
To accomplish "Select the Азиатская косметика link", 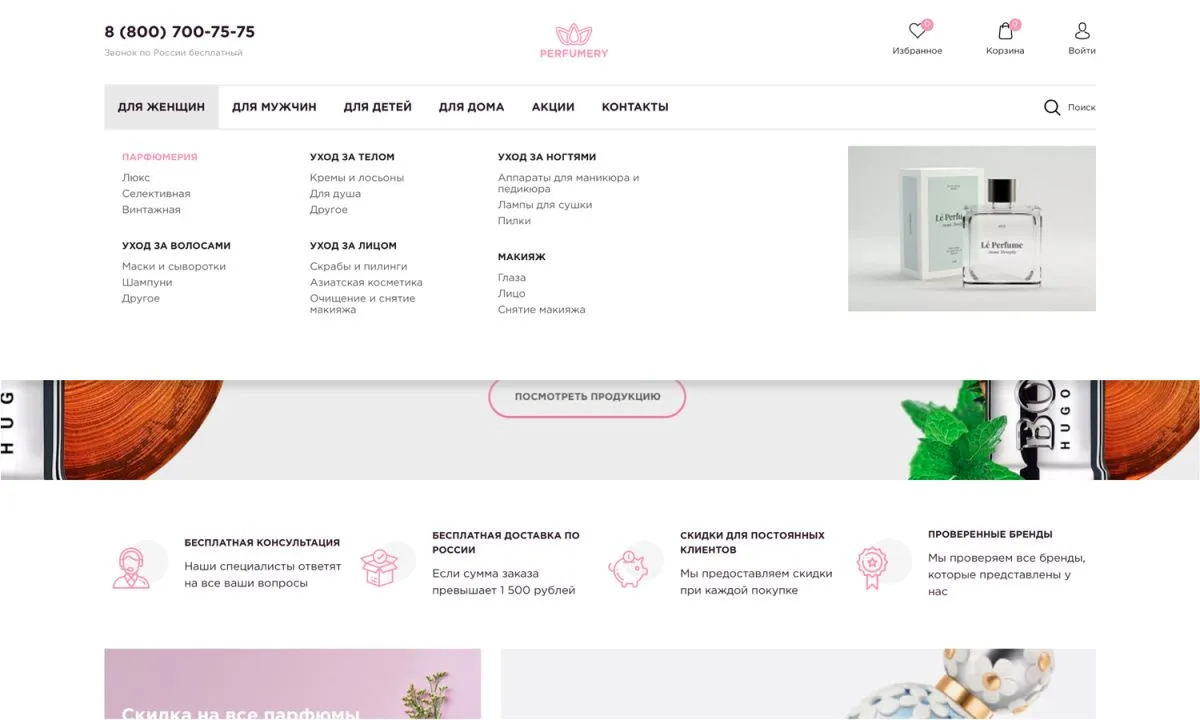I will 365,281.
